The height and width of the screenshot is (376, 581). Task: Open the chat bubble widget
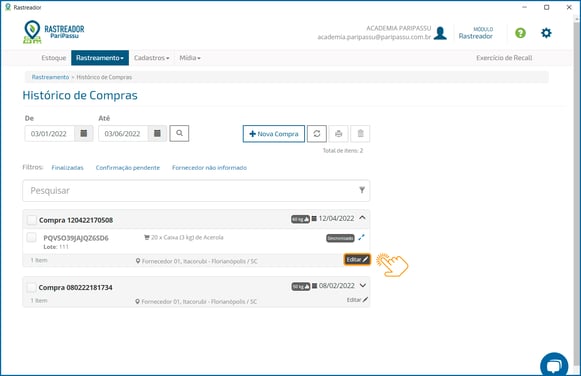point(554,365)
